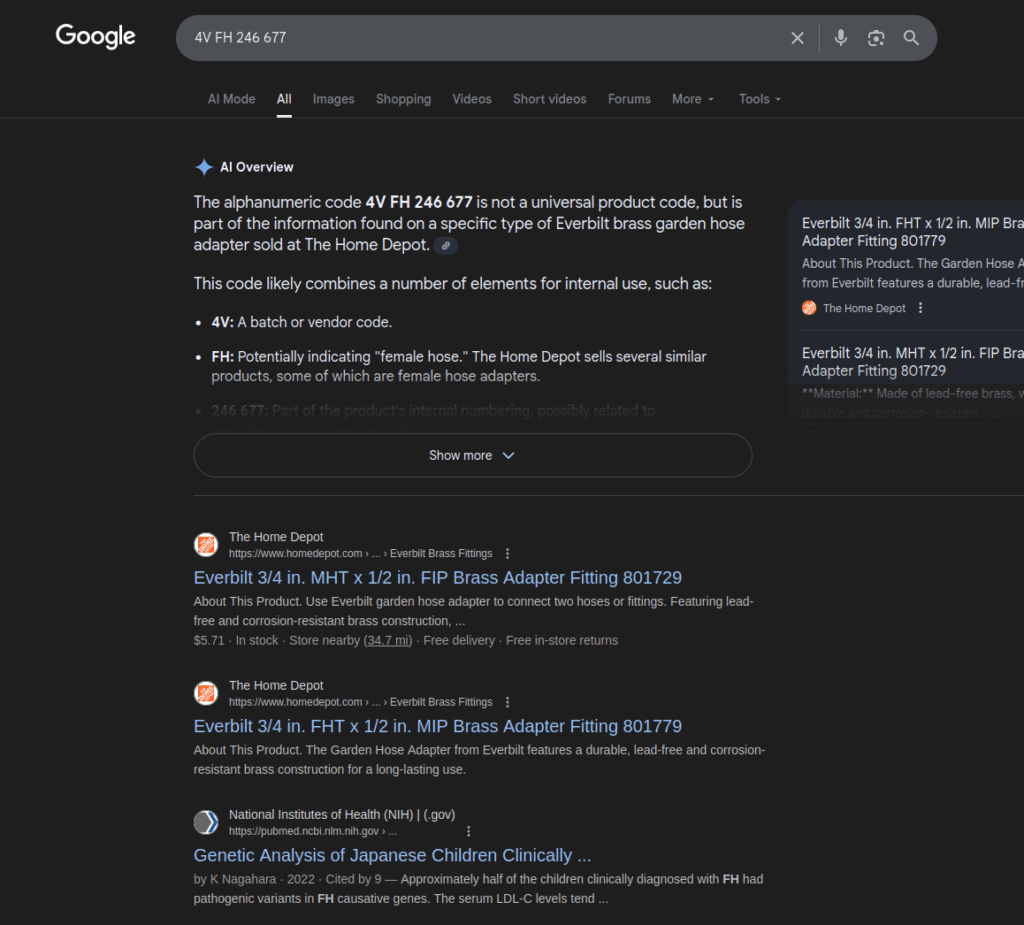Switch to Images tab
The image size is (1024, 925).
click(334, 99)
